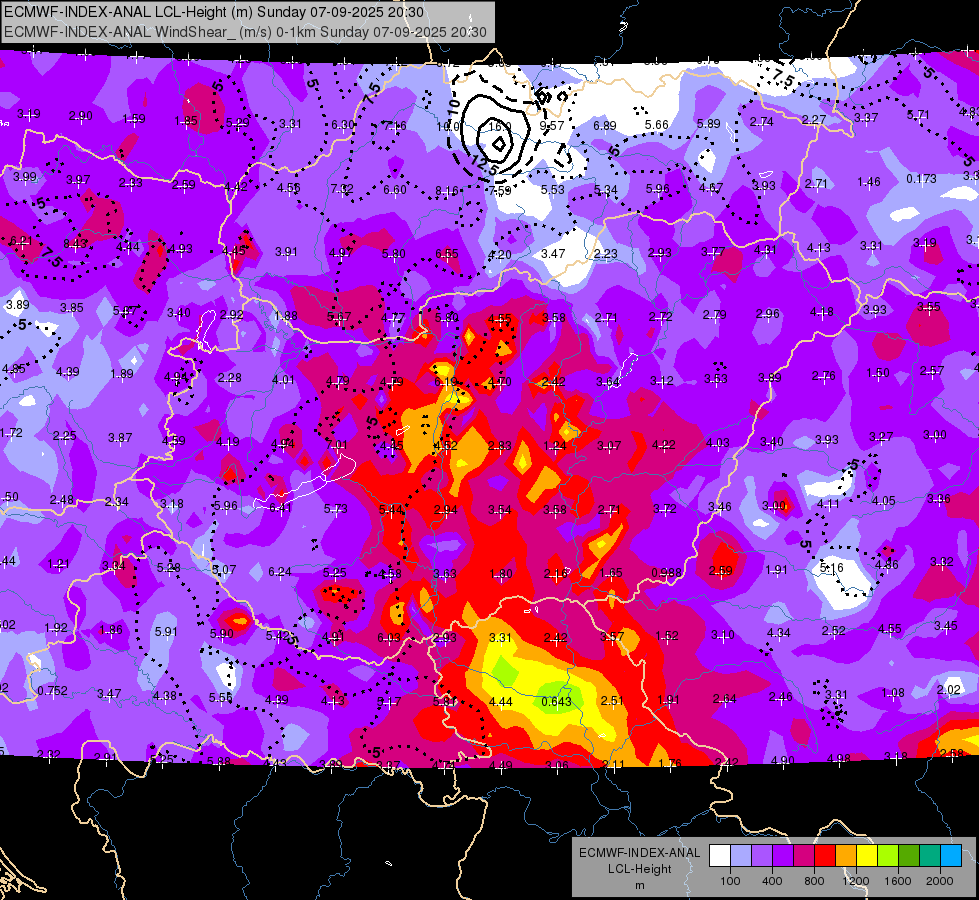This screenshot has width=979, height=900.
Task: Click the 6.89 grid value
Action: coord(604,126)
